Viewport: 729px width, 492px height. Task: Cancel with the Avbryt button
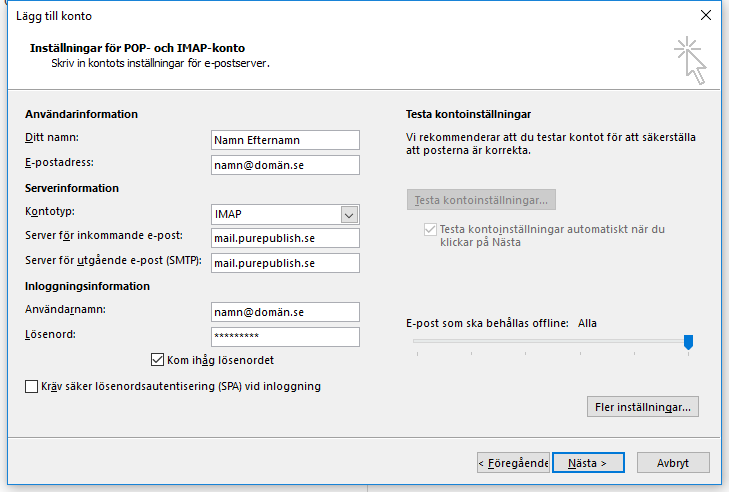(x=673, y=463)
